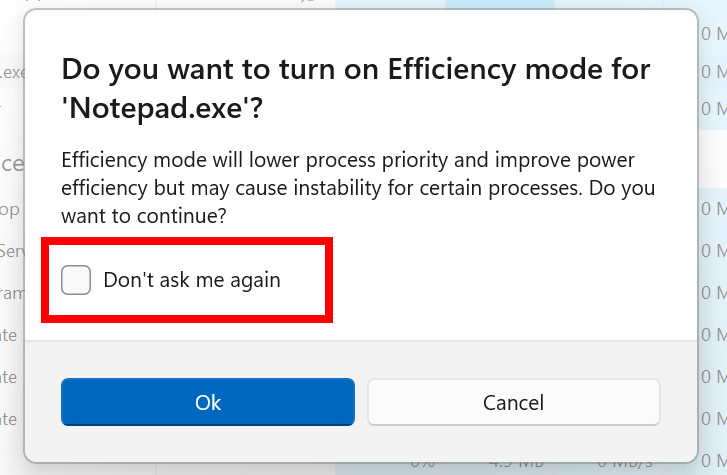Click the "4.9 MB" memory cell below dialog
Image resolution: width=727 pixels, height=475 pixels.
tap(515, 467)
